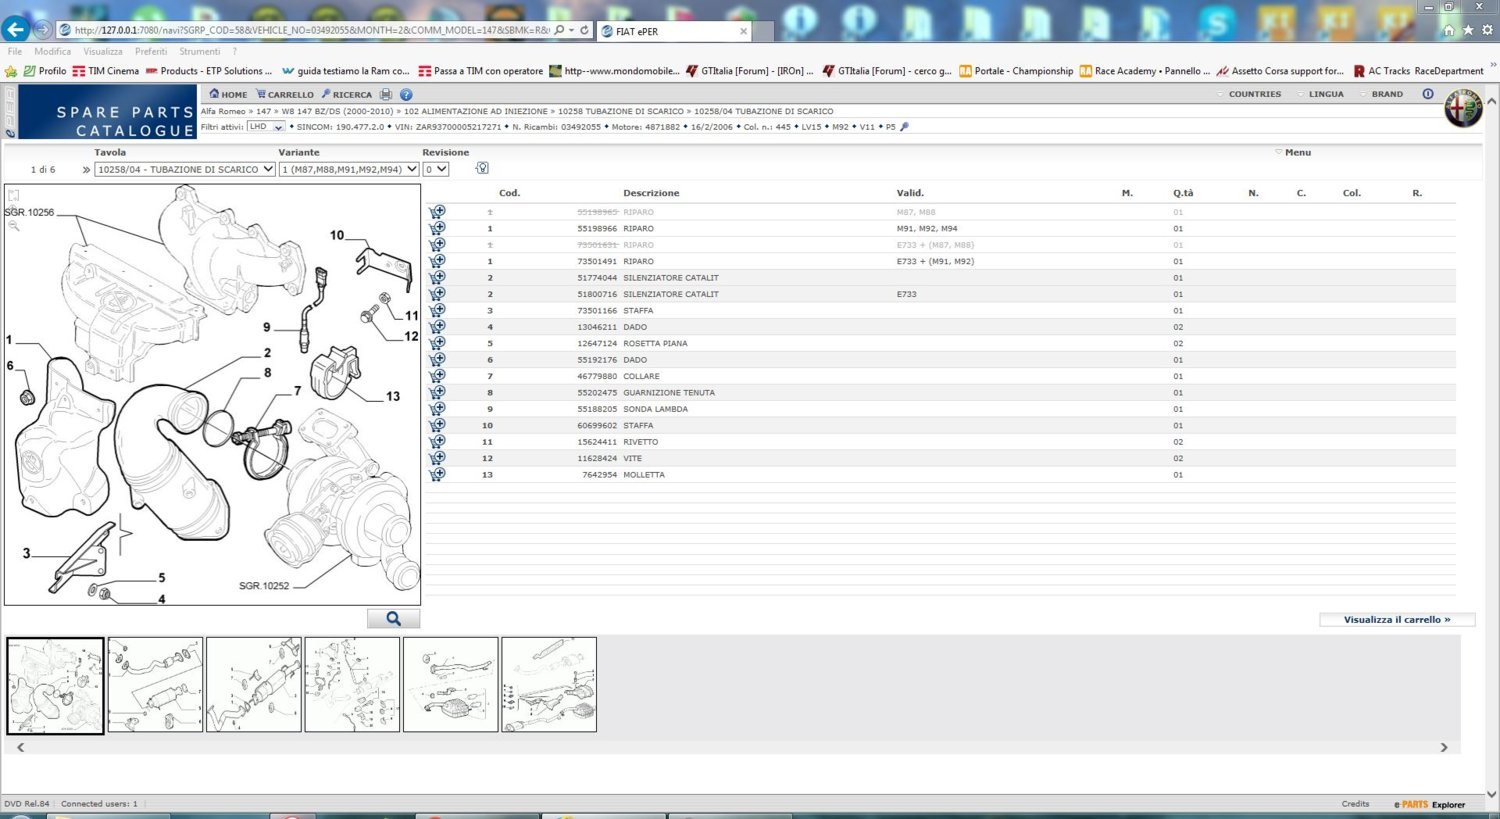Add 46779880 COLLARE to cart
1500x819 pixels.
[x=437, y=376]
